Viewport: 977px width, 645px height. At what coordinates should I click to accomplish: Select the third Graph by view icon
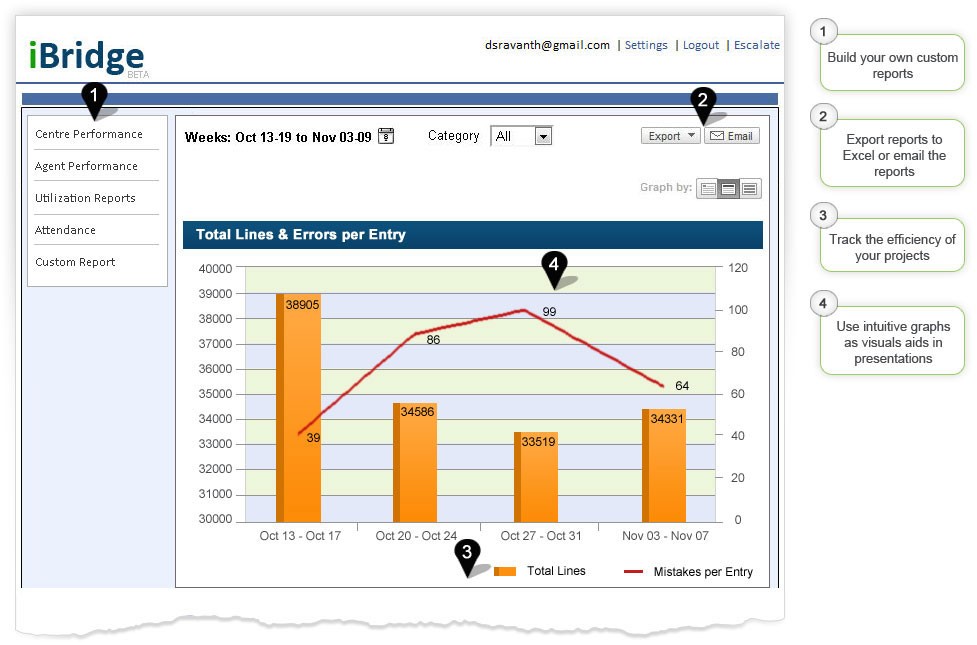[750, 188]
